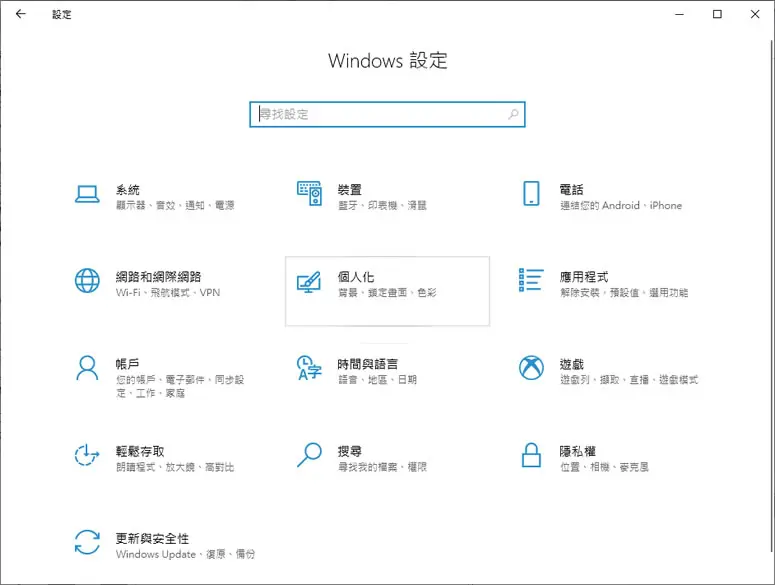Select the 電話 category title
Image resolution: width=775 pixels, height=585 pixels.
pyautogui.click(x=571, y=190)
